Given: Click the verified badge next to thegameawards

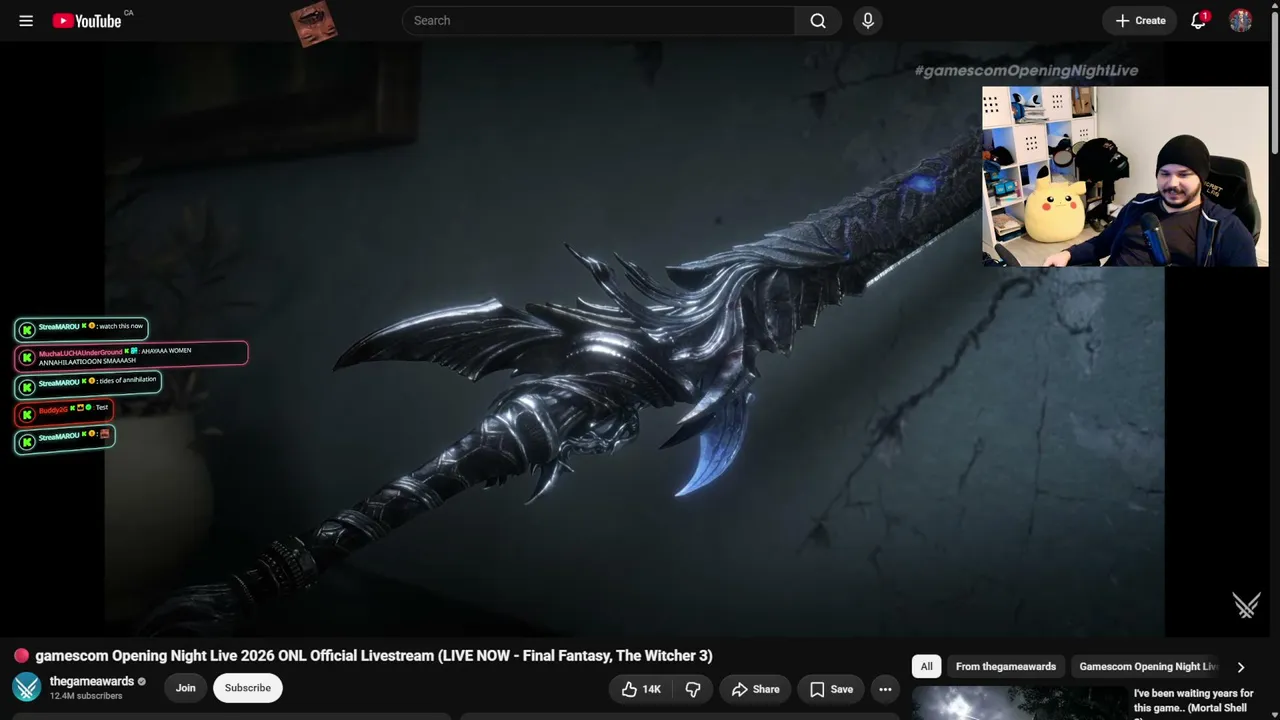Looking at the screenshot, I should (142, 682).
